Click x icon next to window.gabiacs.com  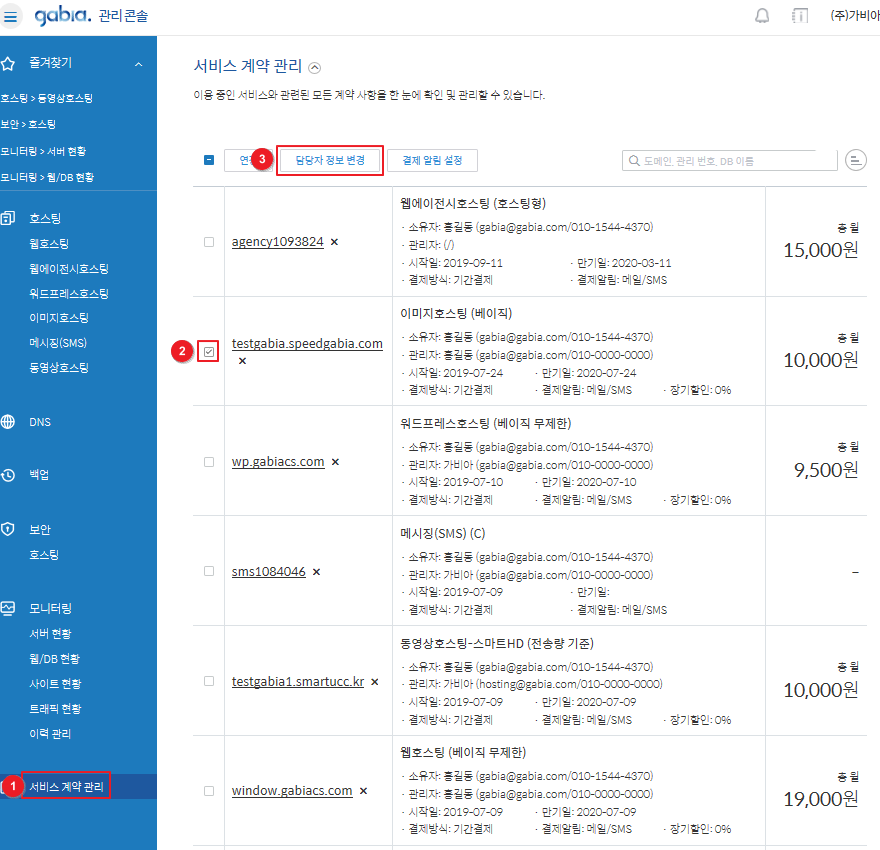click(363, 791)
